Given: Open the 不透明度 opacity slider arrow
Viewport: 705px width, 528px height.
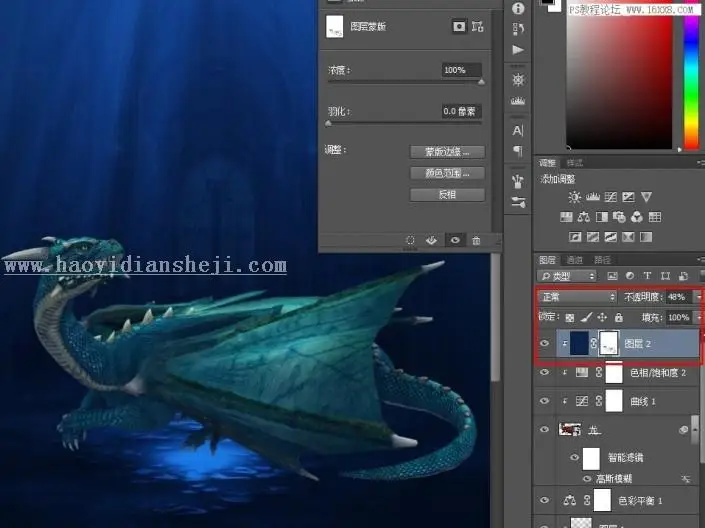Looking at the screenshot, I should click(698, 297).
